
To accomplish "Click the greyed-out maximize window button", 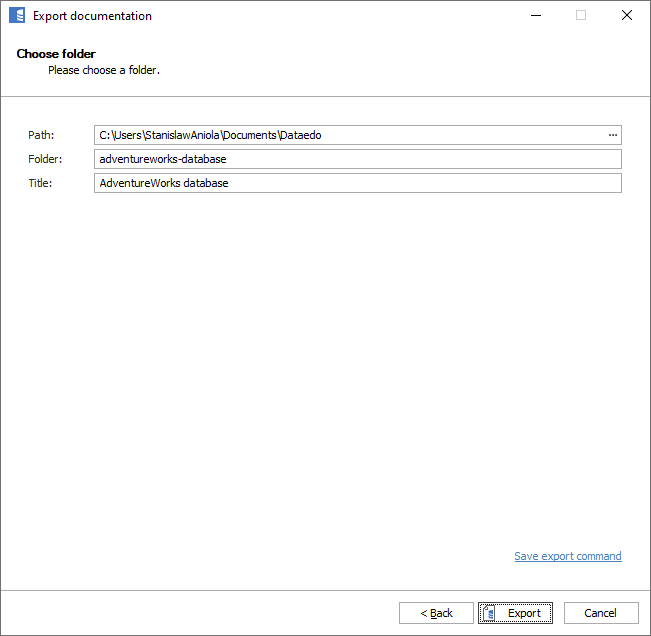I will click(581, 16).
